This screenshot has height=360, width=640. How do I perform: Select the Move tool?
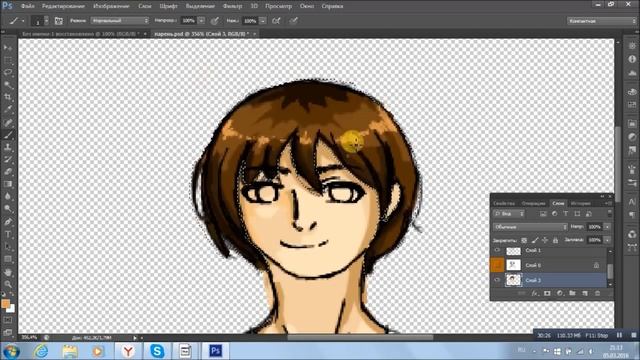point(8,48)
